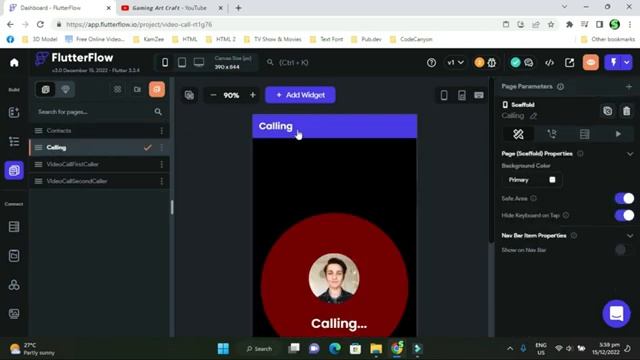Image resolution: width=640 pixels, height=360 pixels.
Task: Collapse Page (Scaffold) Properties section
Action: 630,154
